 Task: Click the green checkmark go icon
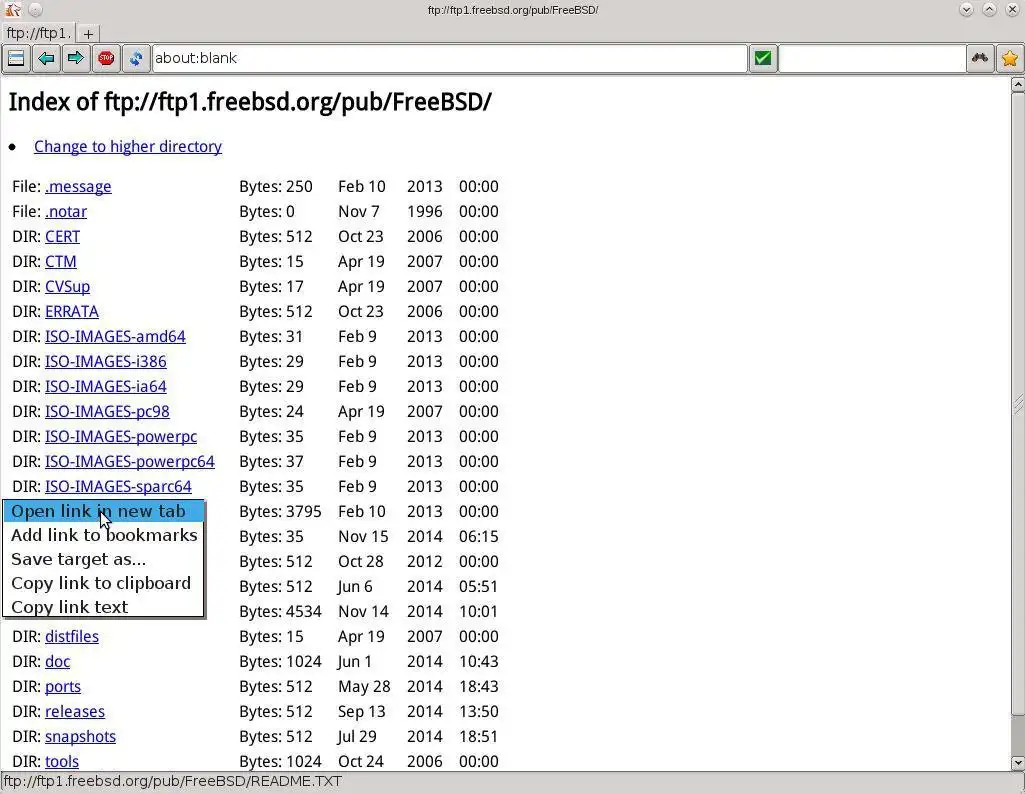[763, 58]
